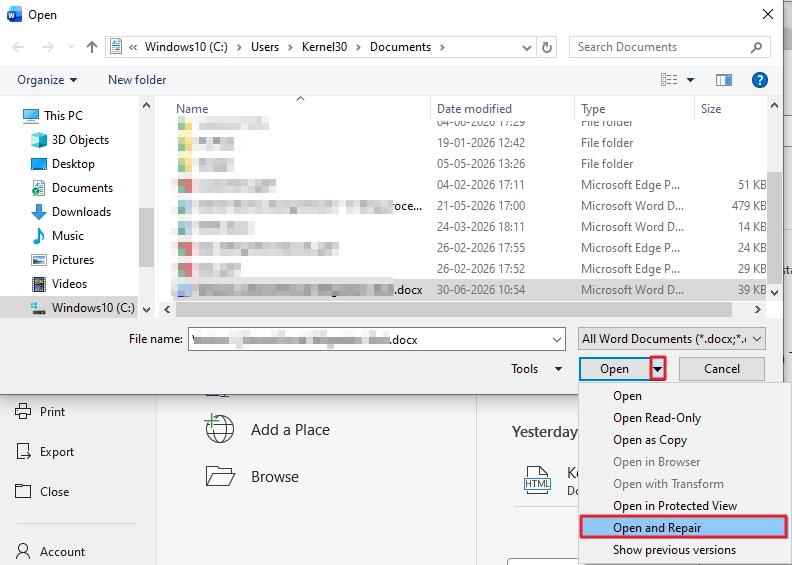Click Kernel30 in the address breadcrumb
The image size is (792, 565).
324,47
